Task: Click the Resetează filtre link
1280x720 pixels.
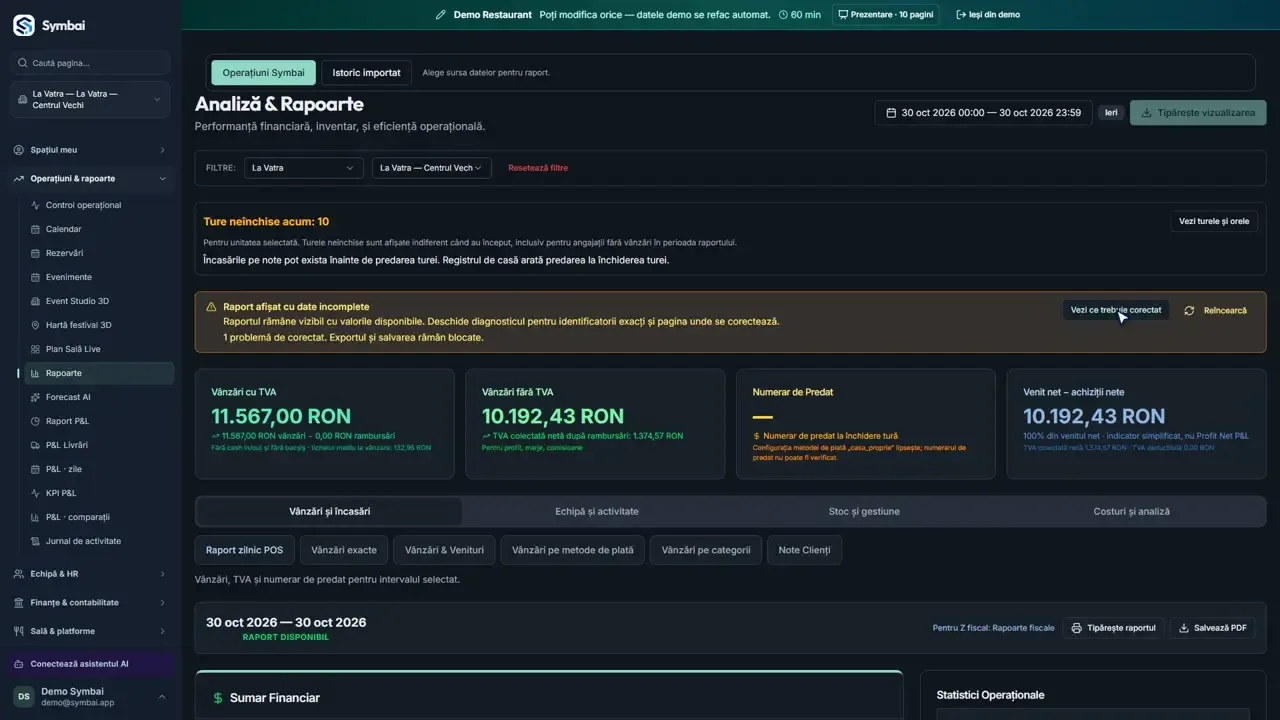Action: 538,168
